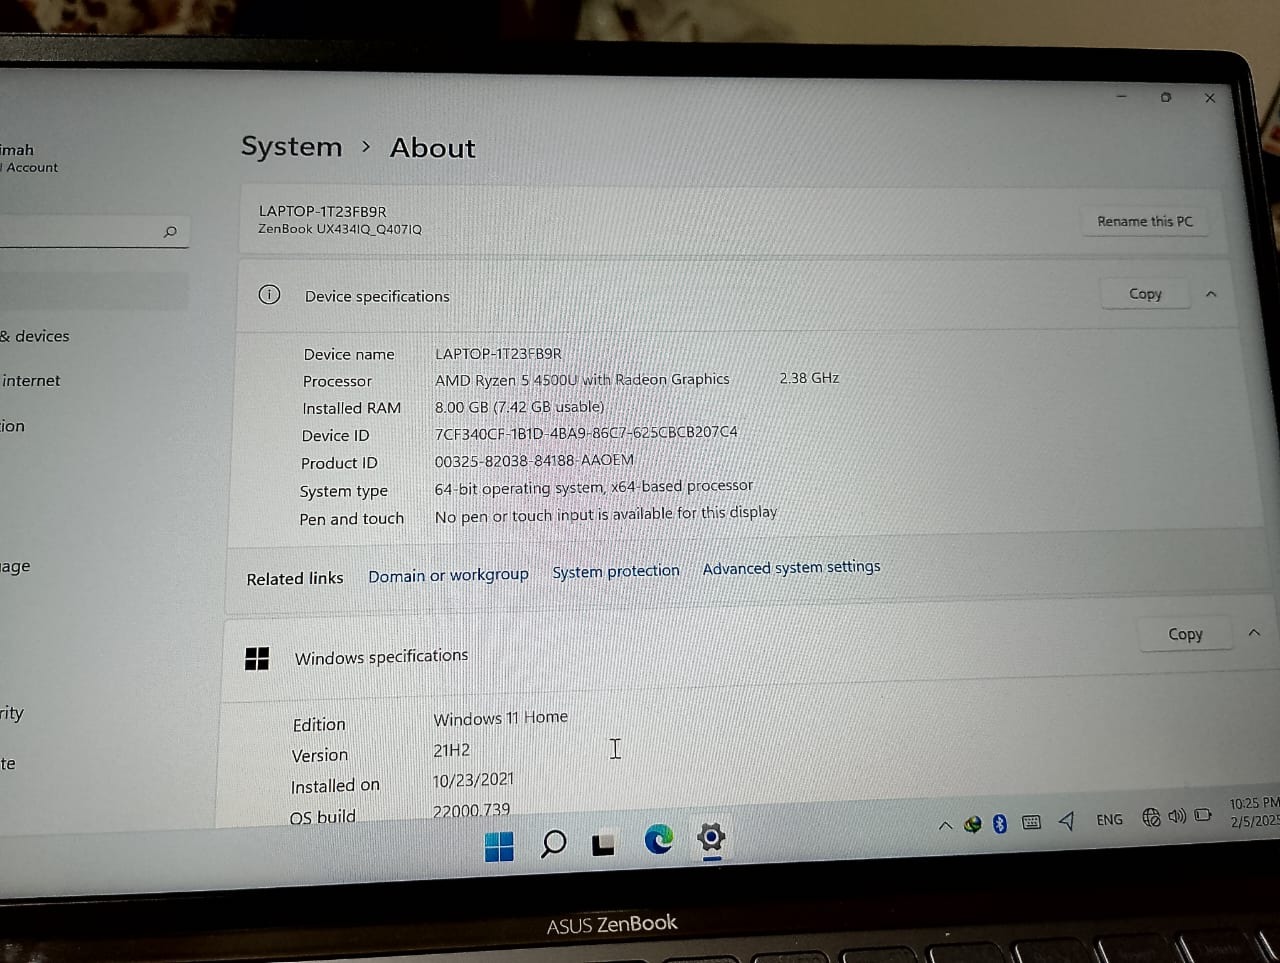Image resolution: width=1280 pixels, height=963 pixels.
Task: Select the 'internet' sidebar item
Action: (31, 380)
